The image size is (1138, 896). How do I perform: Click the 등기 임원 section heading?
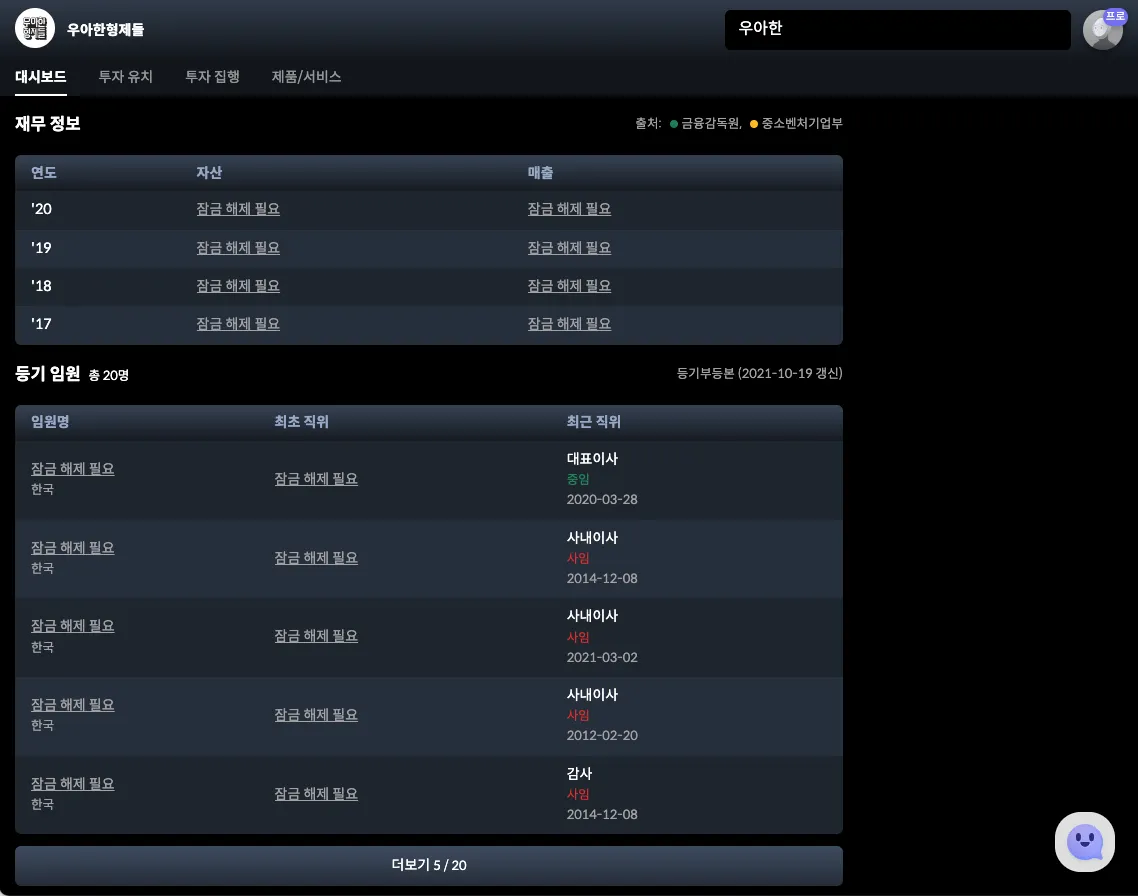pyautogui.click(x=48, y=374)
